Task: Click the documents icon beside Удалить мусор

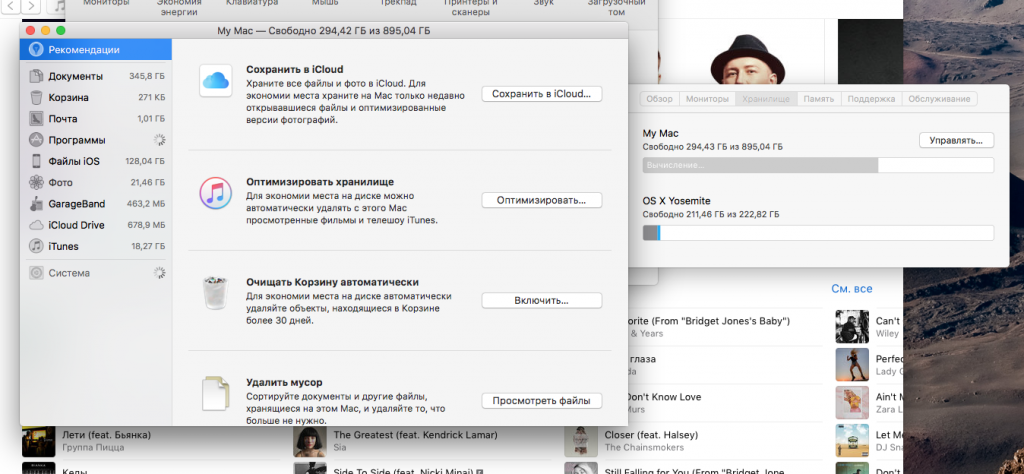Action: [x=216, y=393]
